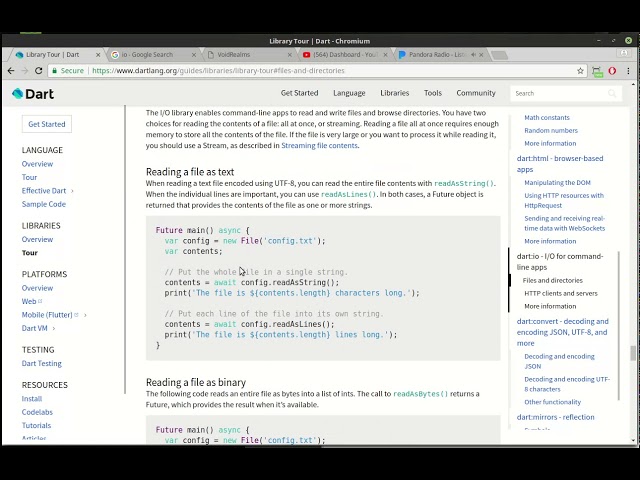Viewport: 640px width, 480px height.
Task: Reload the page with refresh icon
Action: pos(39,71)
